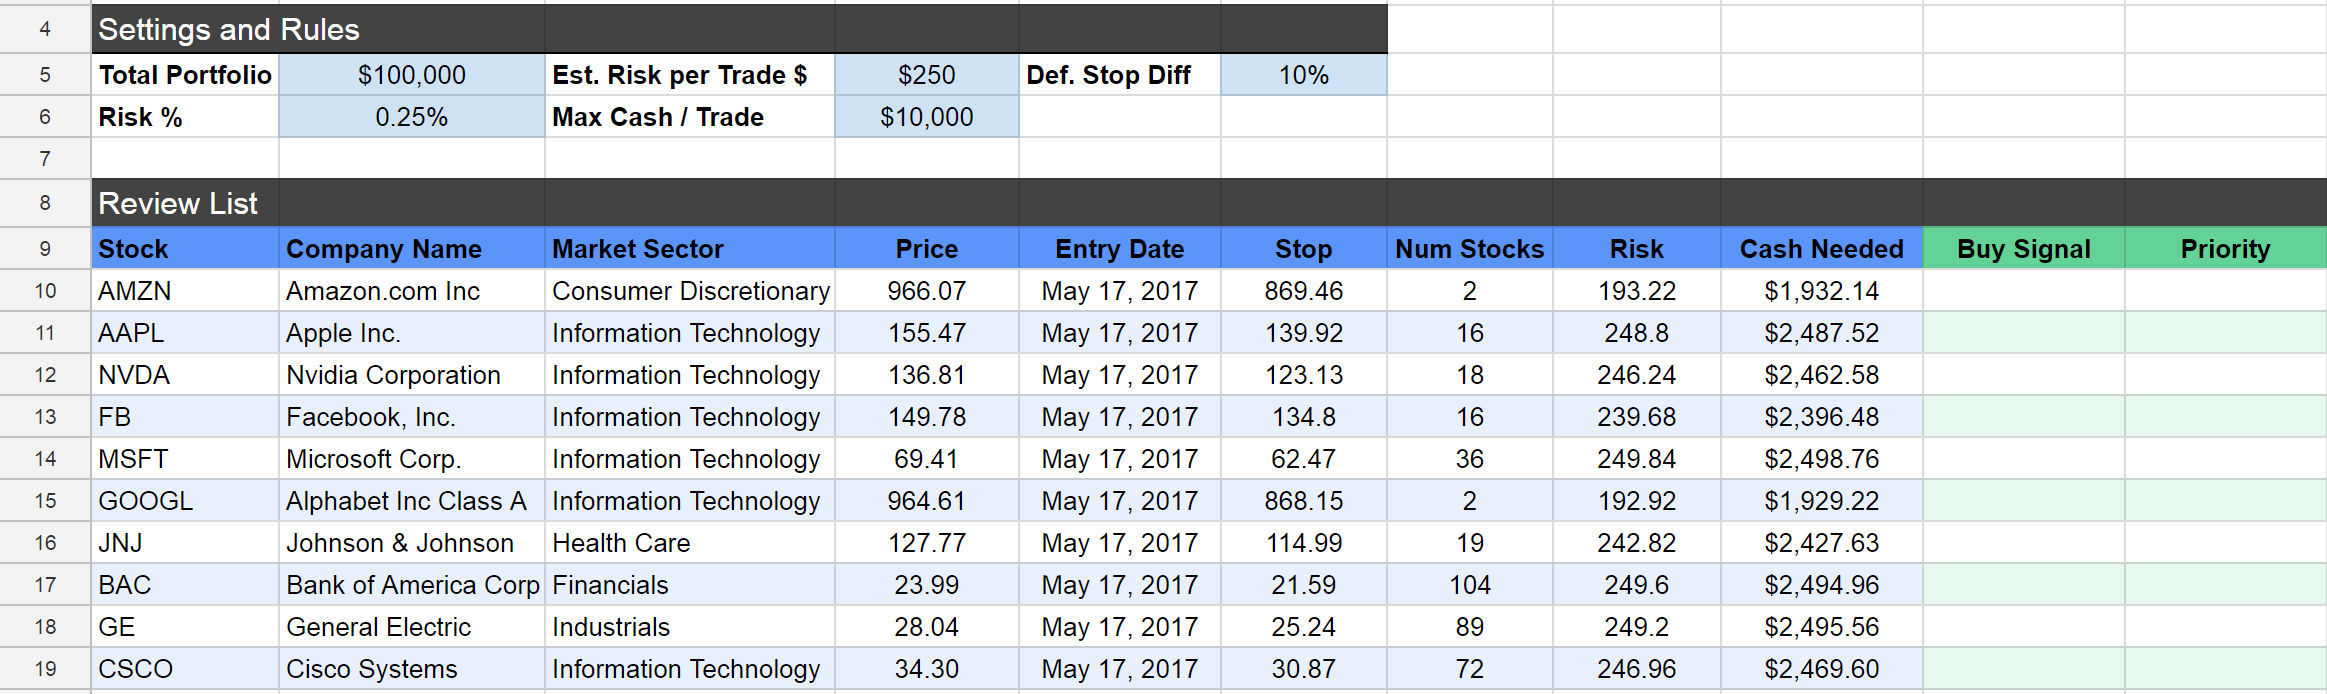
Task: Select the Review List header cell
Action: pos(185,203)
